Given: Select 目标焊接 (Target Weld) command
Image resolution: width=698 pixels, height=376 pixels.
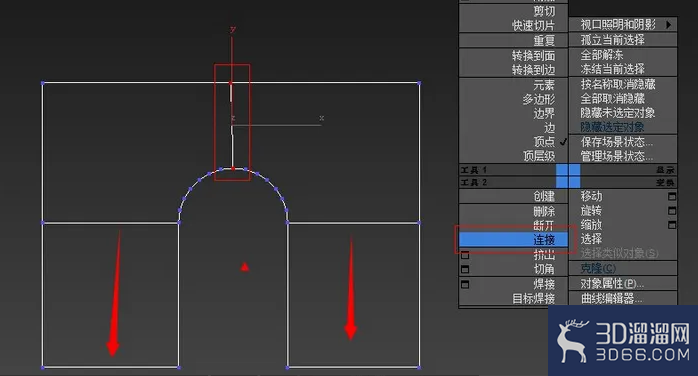Looking at the screenshot, I should (533, 298).
